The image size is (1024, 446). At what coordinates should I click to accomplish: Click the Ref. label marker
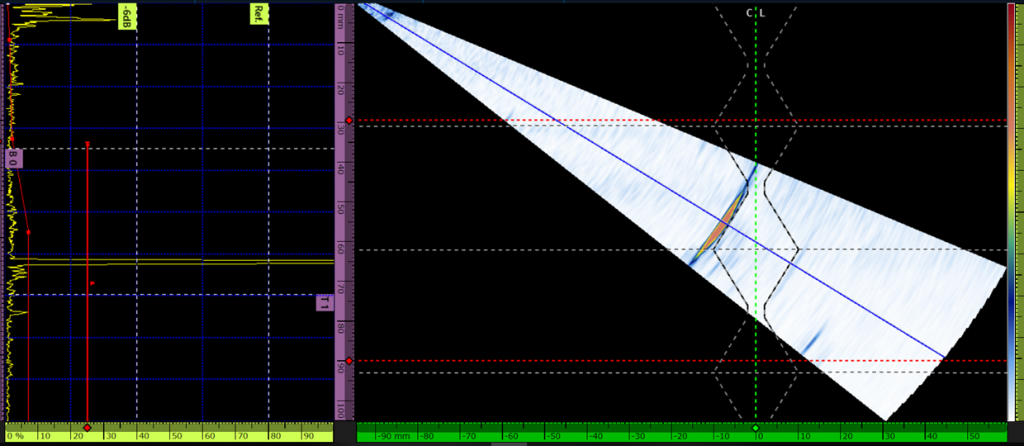click(x=259, y=14)
